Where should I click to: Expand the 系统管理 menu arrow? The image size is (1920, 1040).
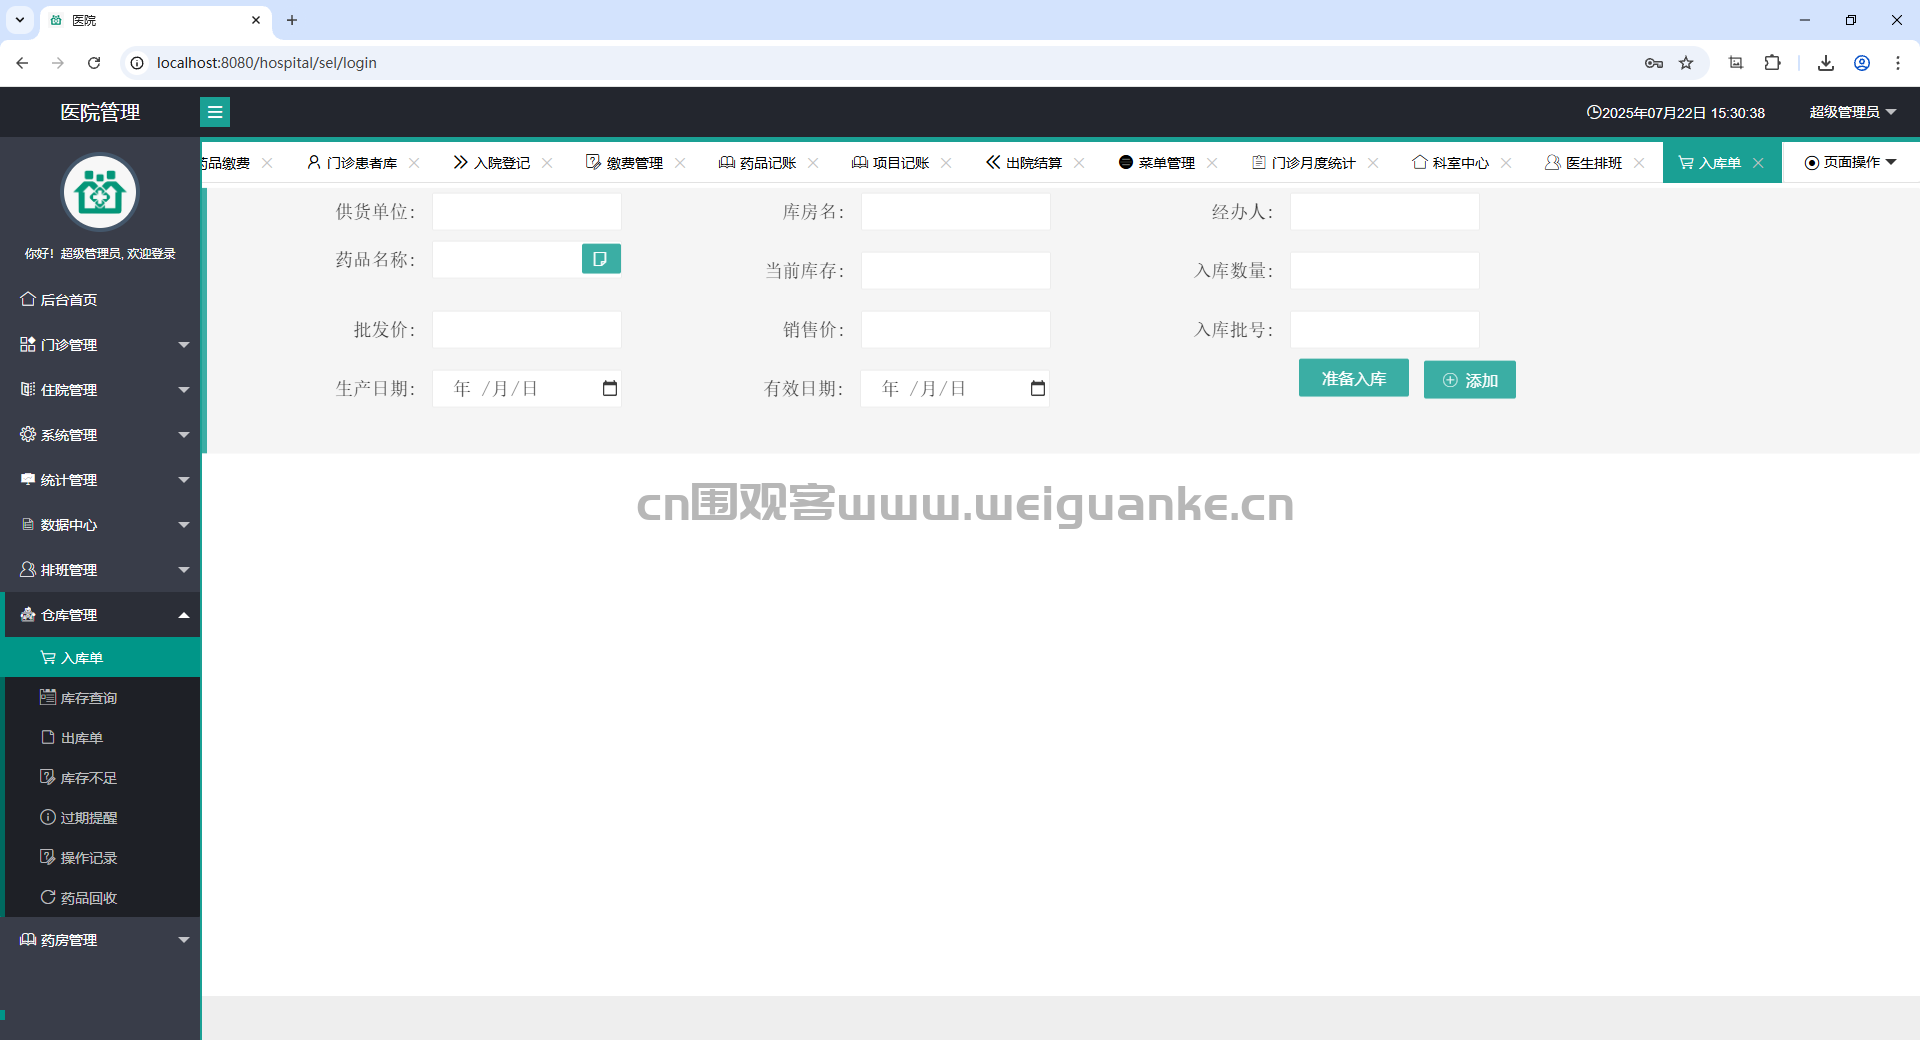point(184,435)
